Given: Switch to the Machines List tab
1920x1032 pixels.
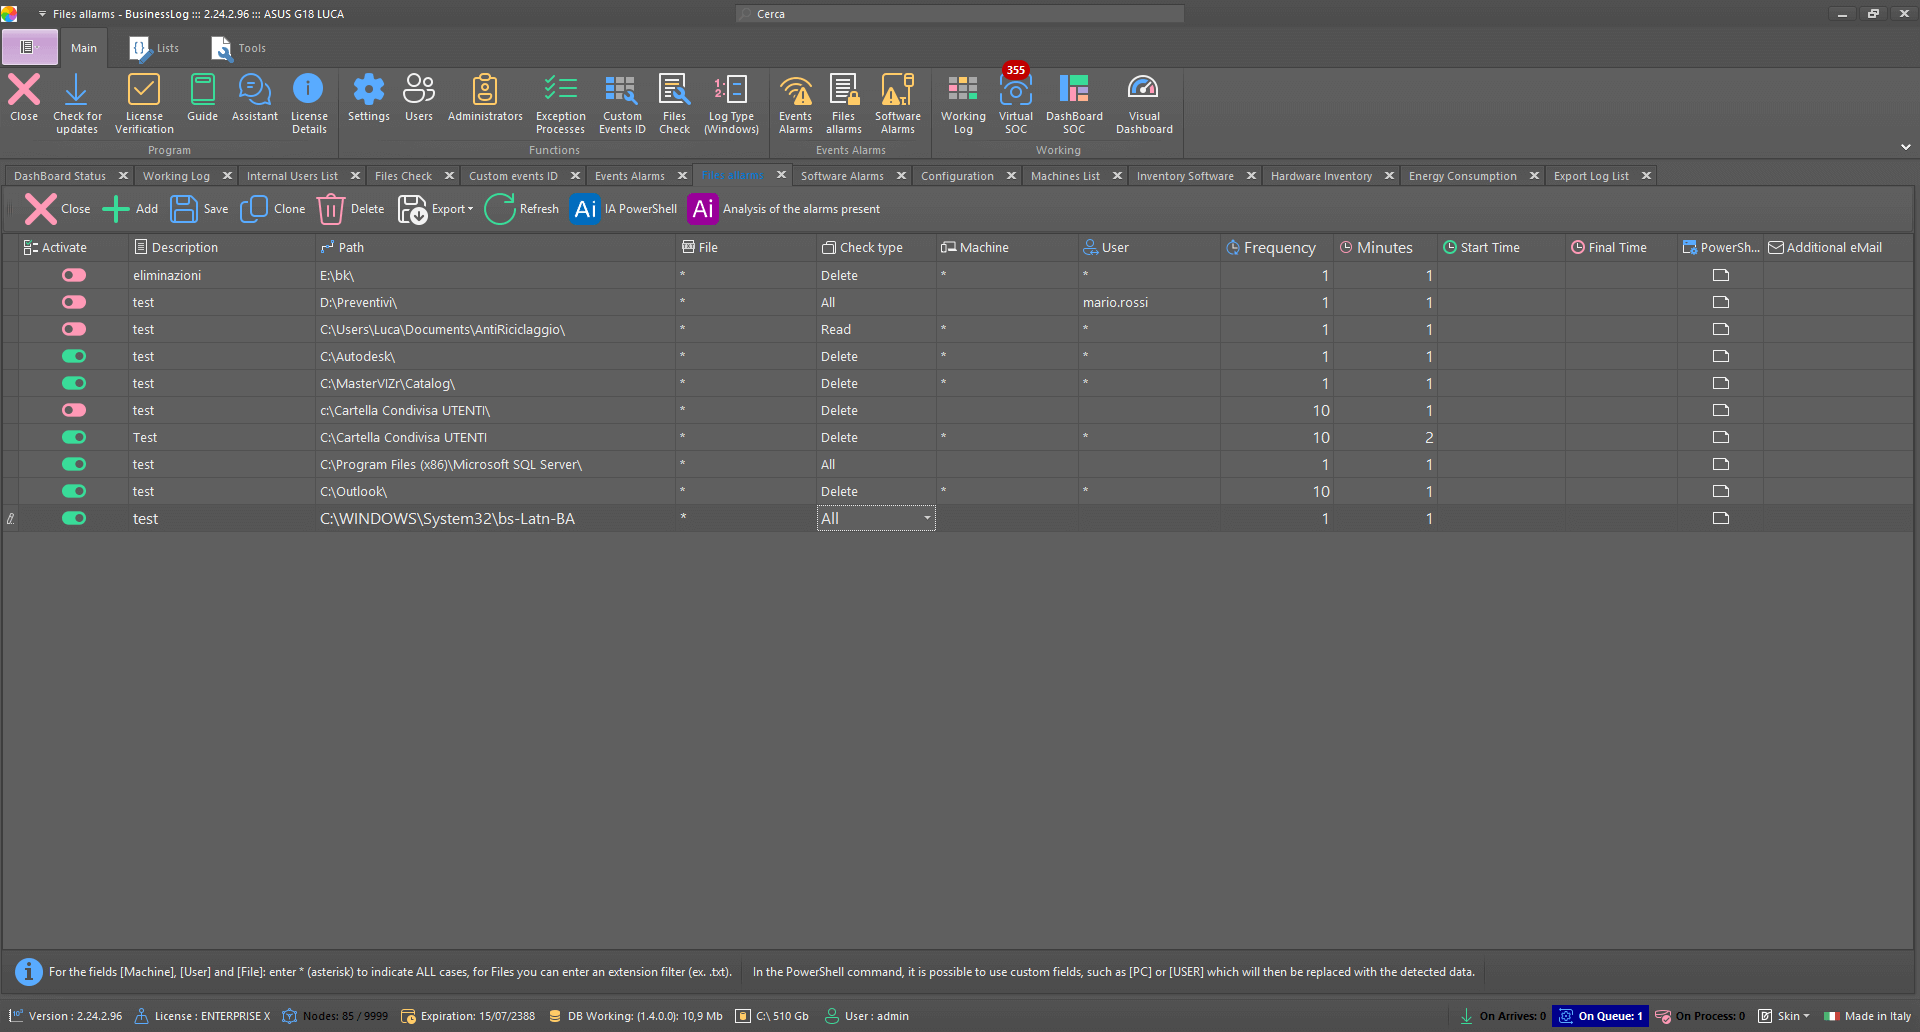Looking at the screenshot, I should coord(1065,176).
